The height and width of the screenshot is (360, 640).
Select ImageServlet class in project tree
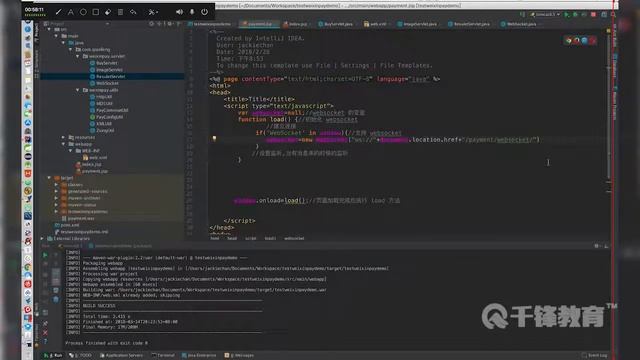coord(106,70)
